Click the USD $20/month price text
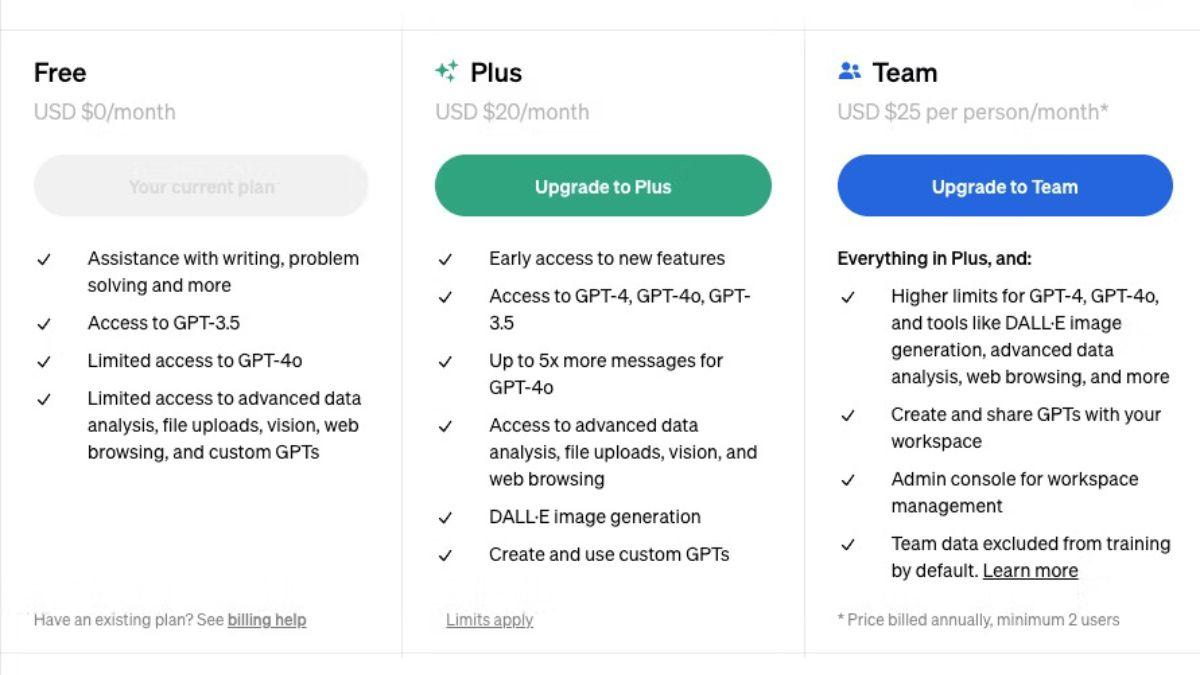The image size is (1200, 675). tap(512, 112)
